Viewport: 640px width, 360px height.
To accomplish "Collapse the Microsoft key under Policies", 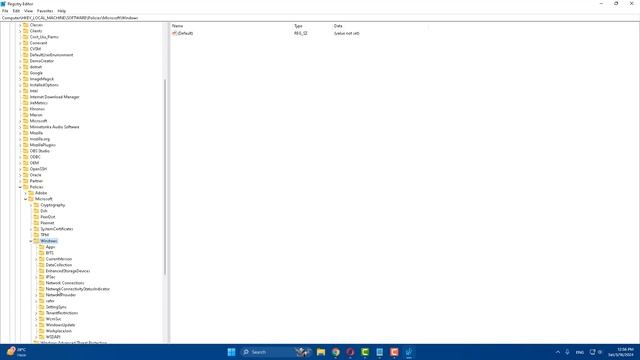I will pyautogui.click(x=25, y=199).
